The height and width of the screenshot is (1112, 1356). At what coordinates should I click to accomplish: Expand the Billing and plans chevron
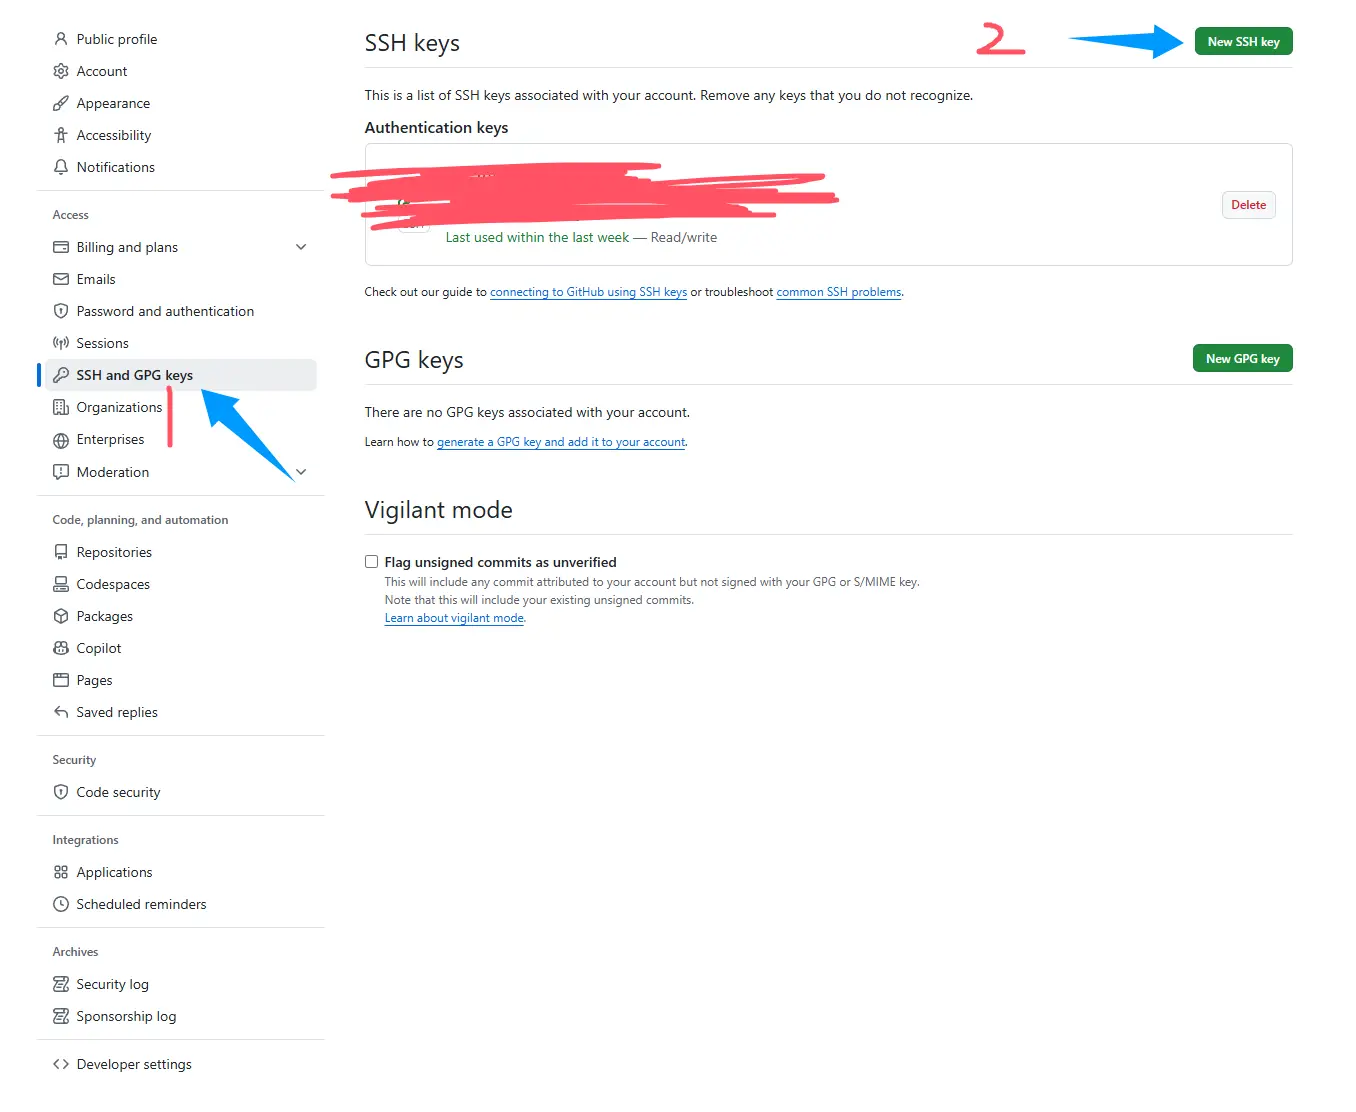click(x=301, y=247)
